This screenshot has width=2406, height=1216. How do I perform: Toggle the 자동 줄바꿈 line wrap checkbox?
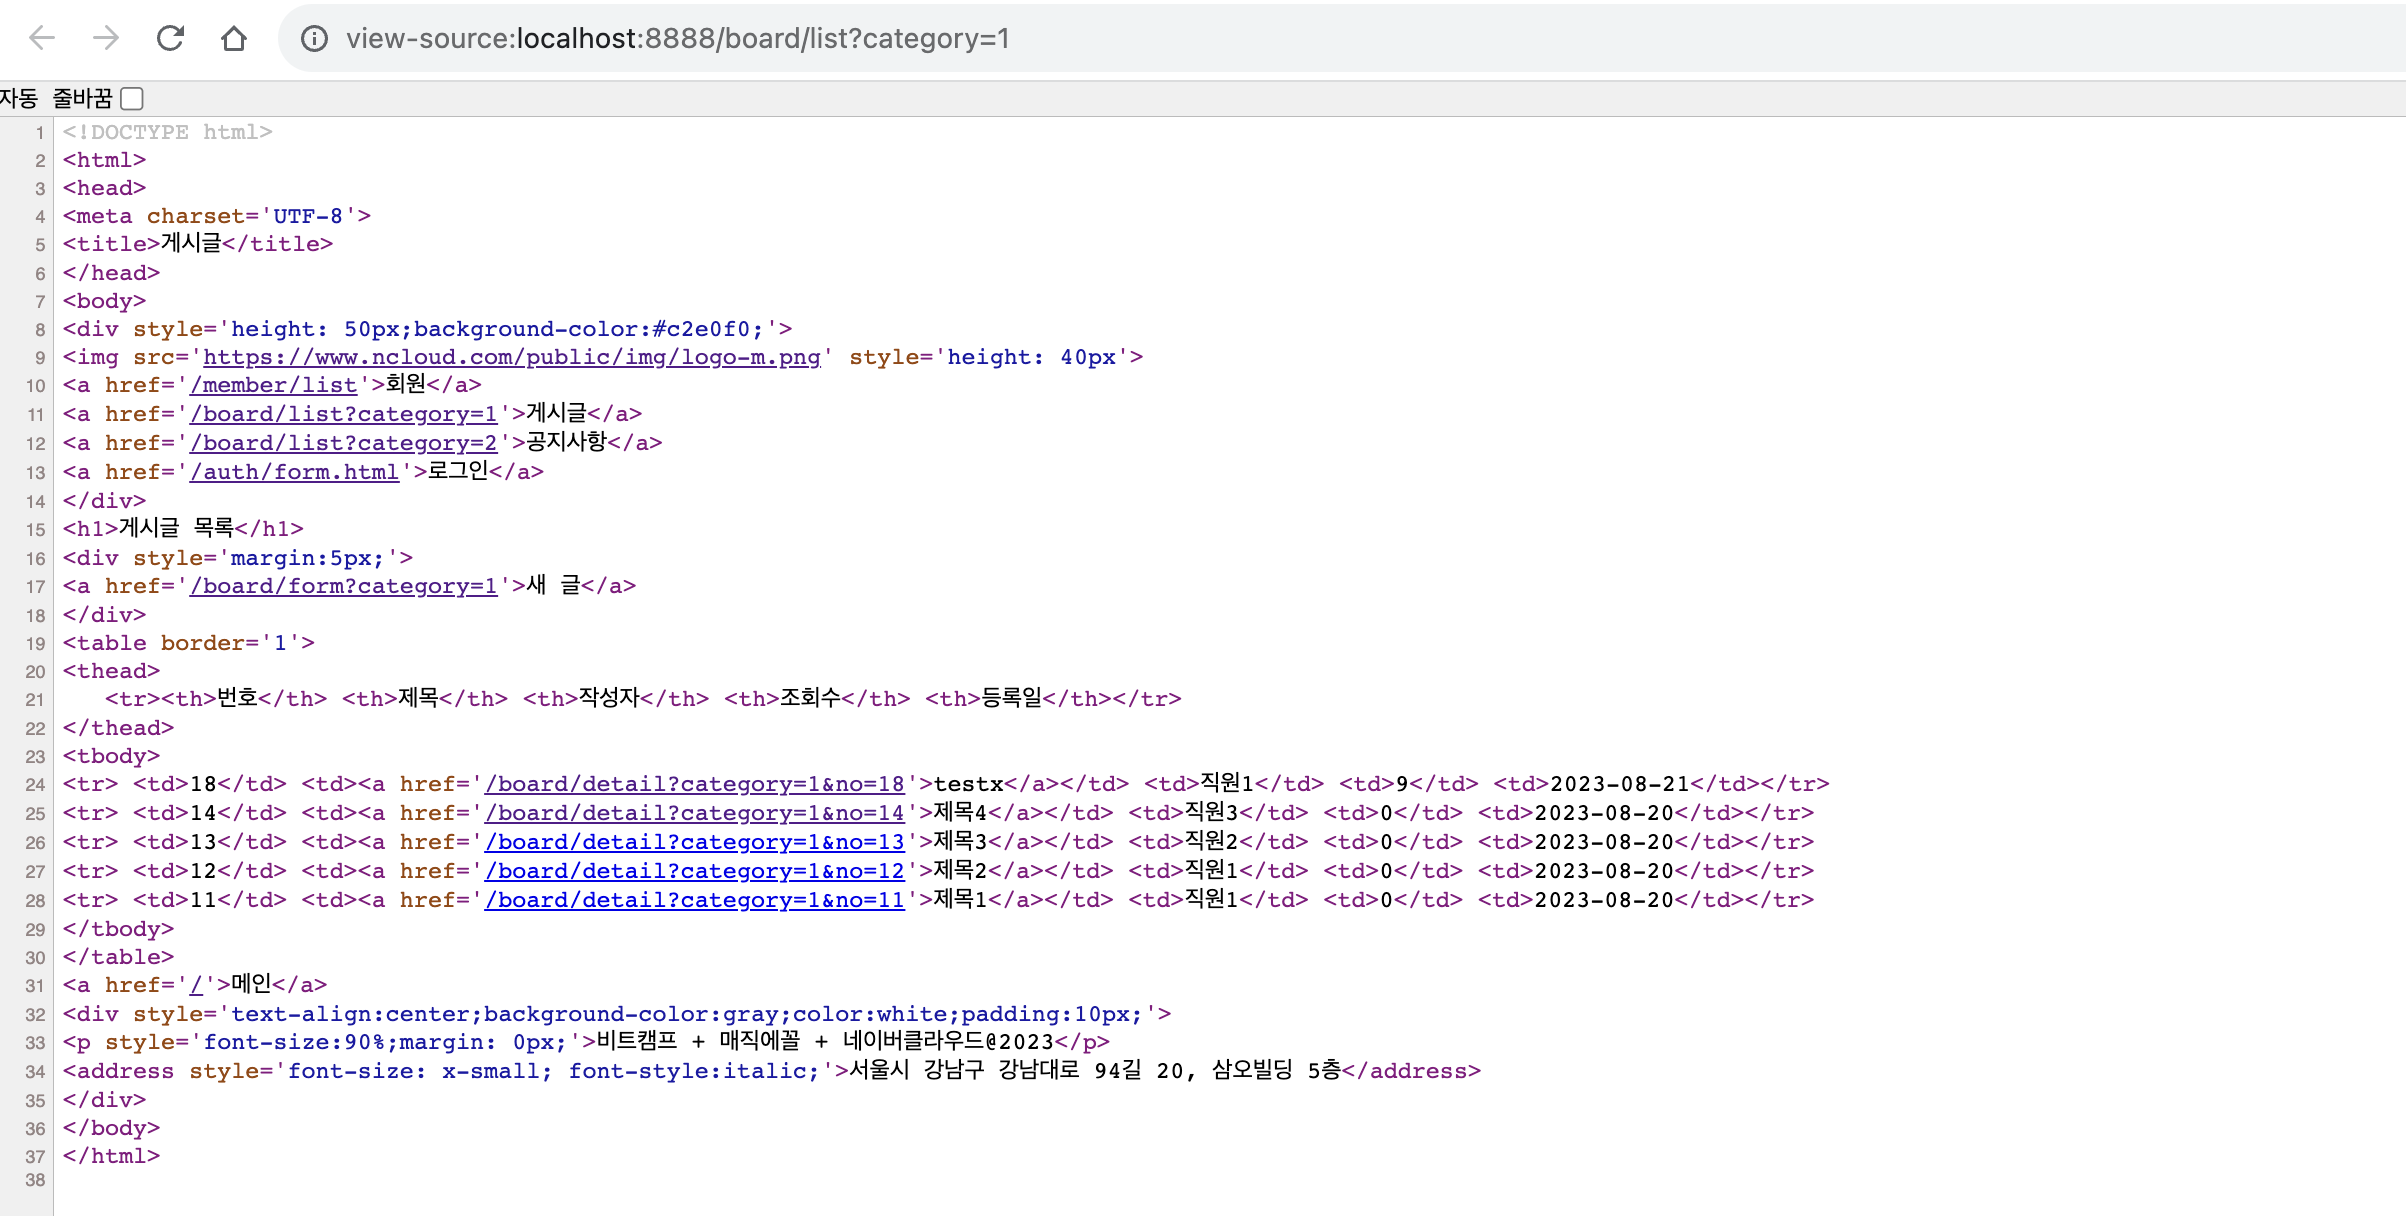pyautogui.click(x=132, y=98)
